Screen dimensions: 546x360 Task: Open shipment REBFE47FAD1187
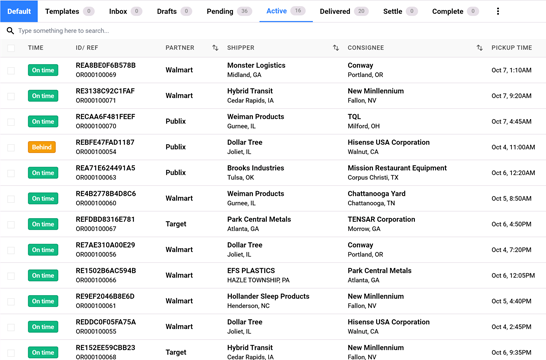(x=105, y=142)
